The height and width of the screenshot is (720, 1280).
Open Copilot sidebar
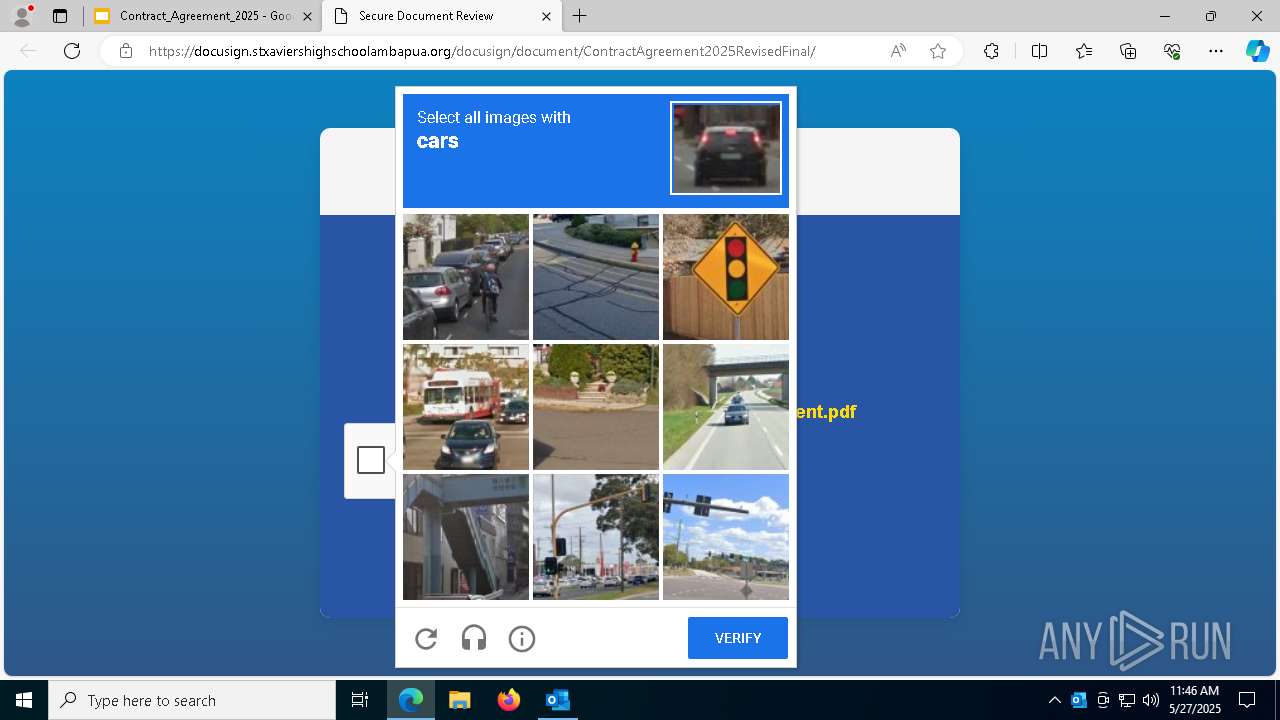(x=1257, y=51)
